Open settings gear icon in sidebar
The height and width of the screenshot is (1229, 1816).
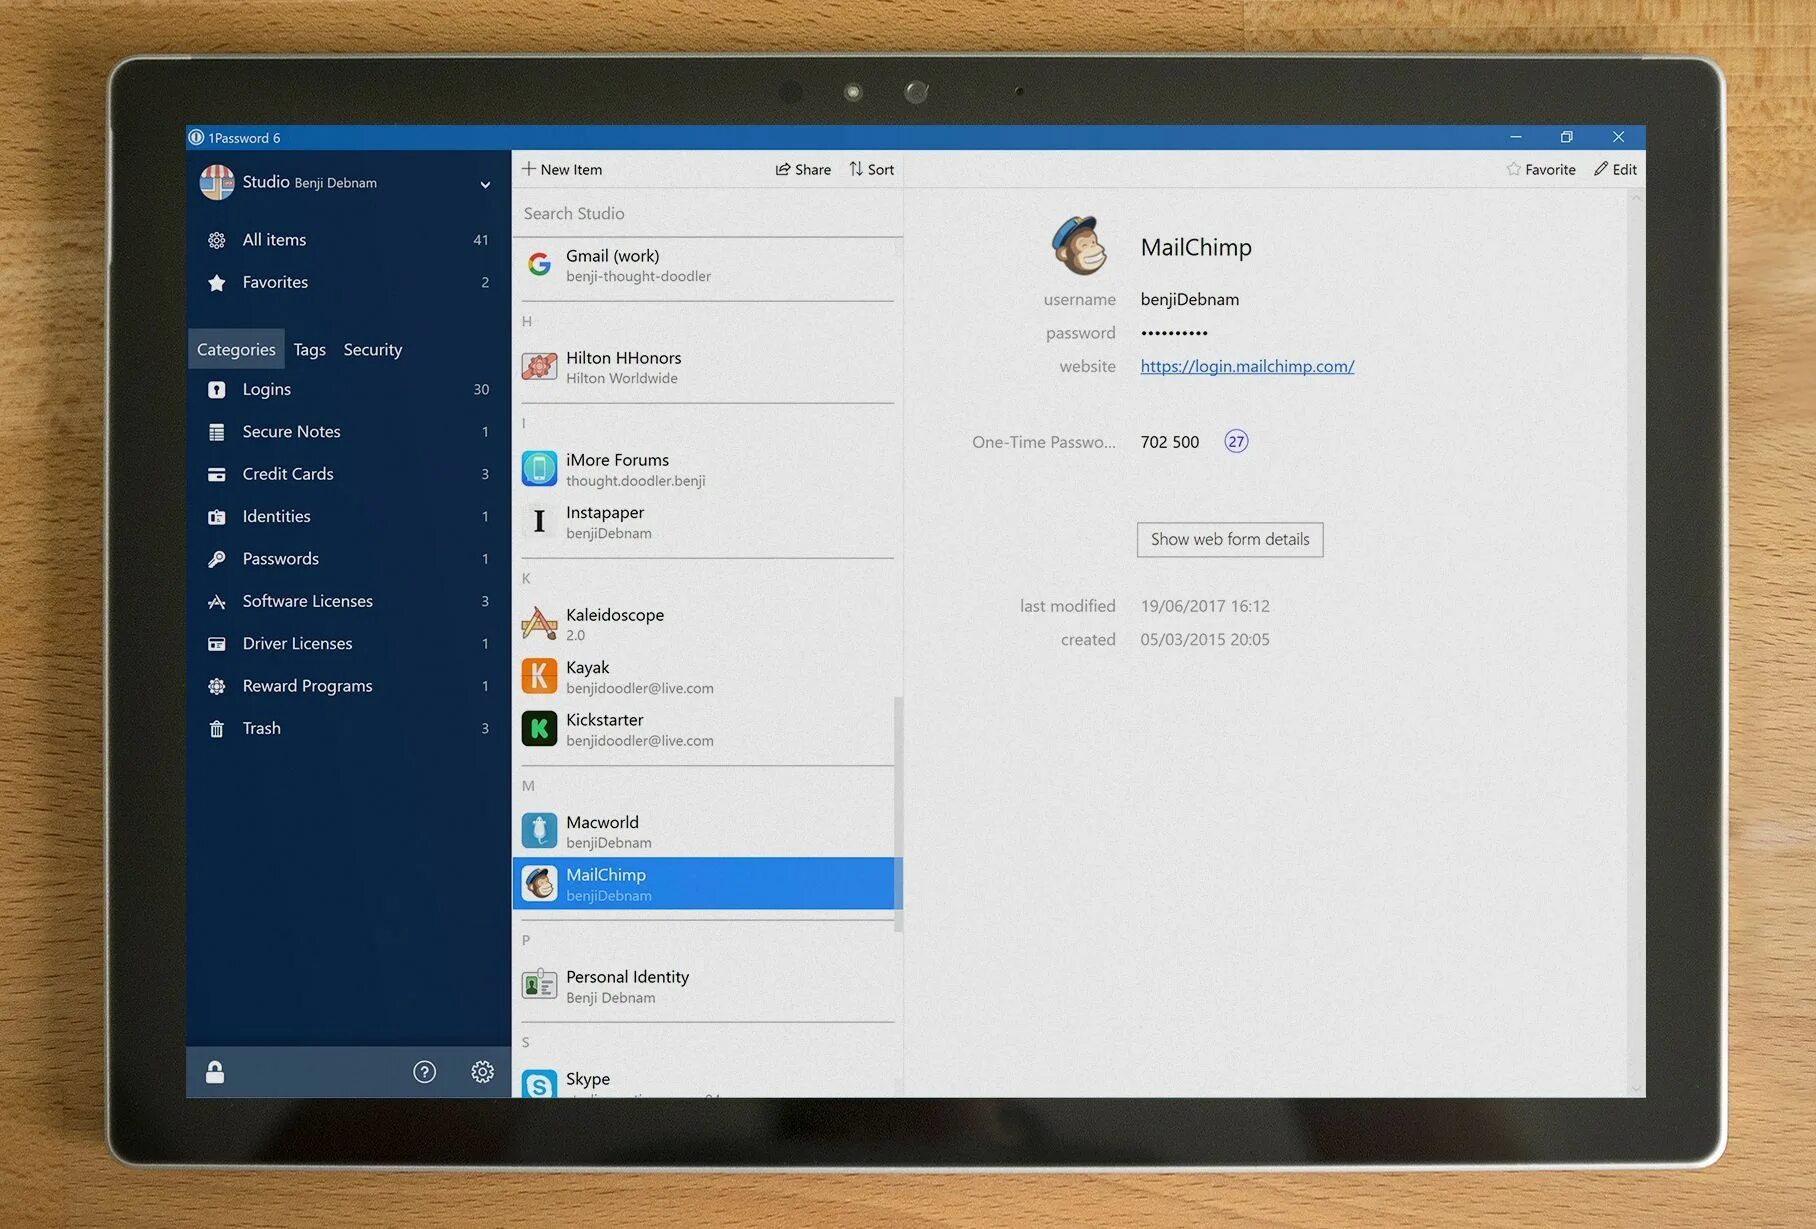pyautogui.click(x=482, y=1072)
